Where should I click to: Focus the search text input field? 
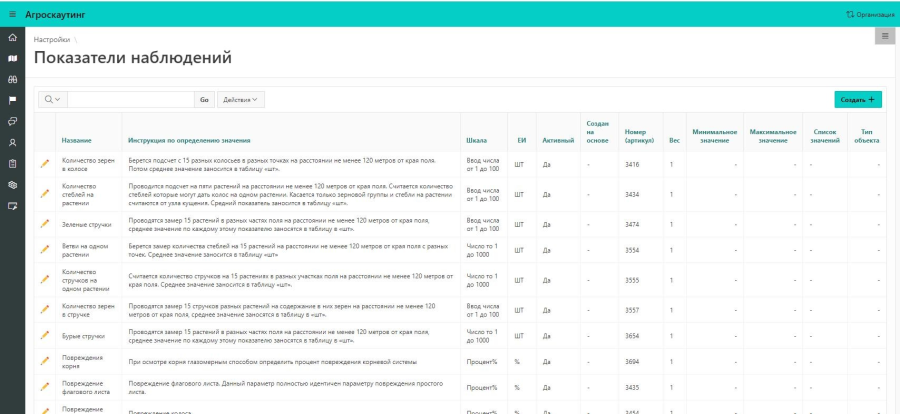[129, 100]
